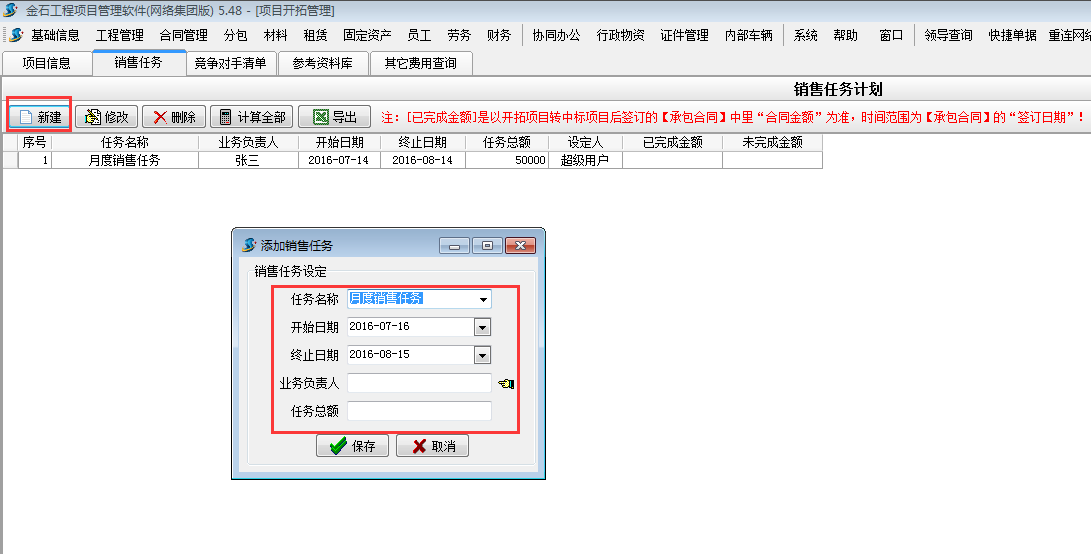Open the 财务 menu
The image size is (1091, 554).
499,35
